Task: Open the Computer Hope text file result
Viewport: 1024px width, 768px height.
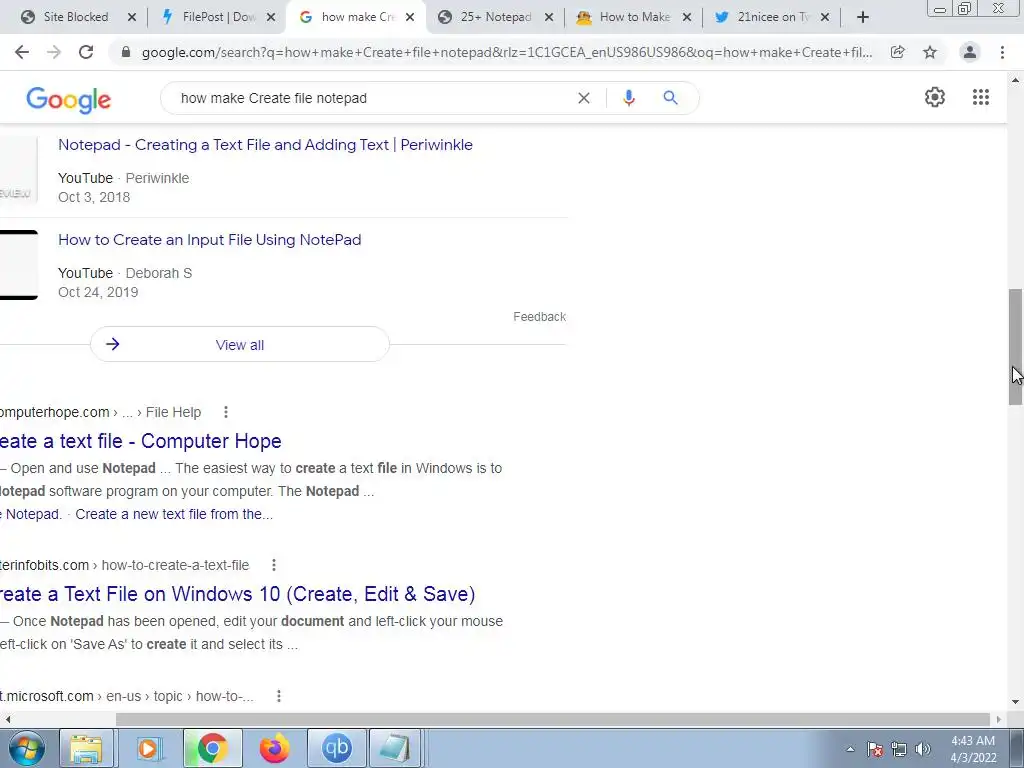Action: [140, 441]
